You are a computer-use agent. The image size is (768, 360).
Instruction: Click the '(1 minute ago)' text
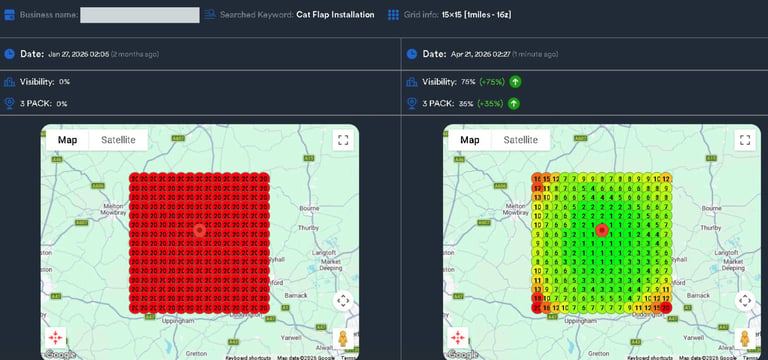(x=535, y=54)
